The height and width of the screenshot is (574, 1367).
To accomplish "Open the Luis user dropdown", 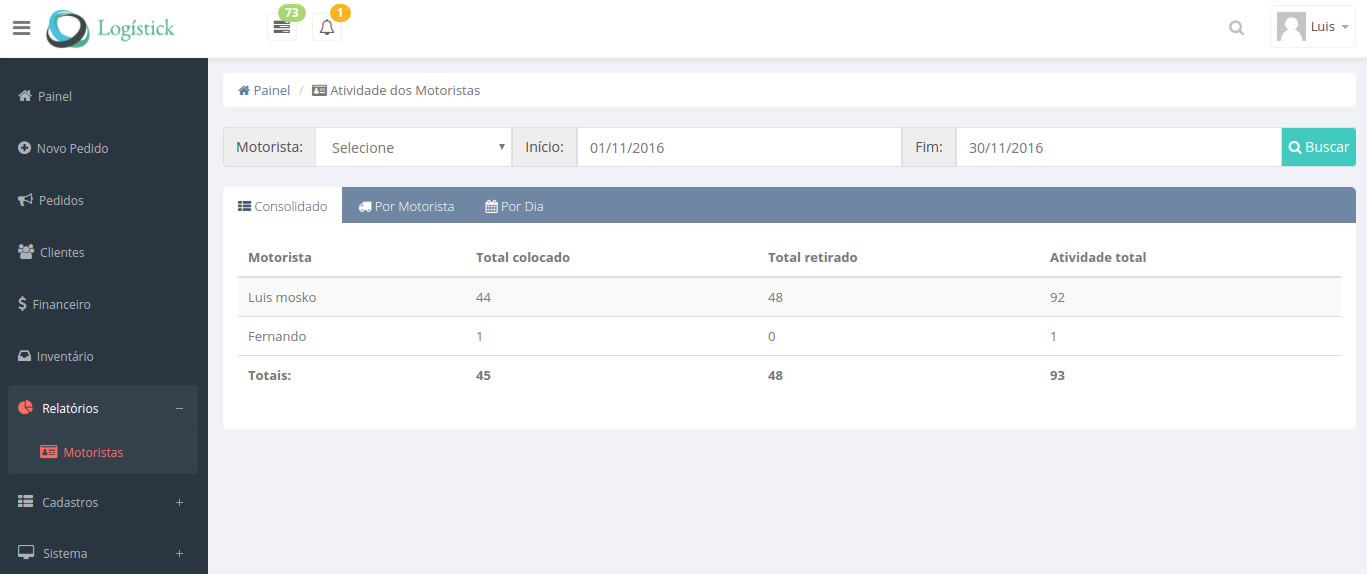I will 1313,27.
